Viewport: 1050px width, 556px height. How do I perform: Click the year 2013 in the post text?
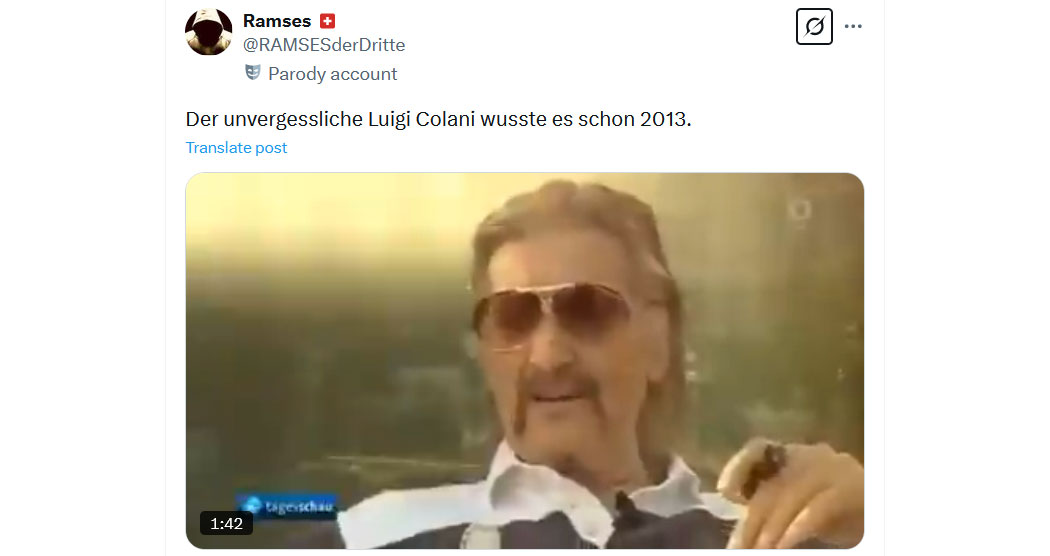pyautogui.click(x=665, y=119)
